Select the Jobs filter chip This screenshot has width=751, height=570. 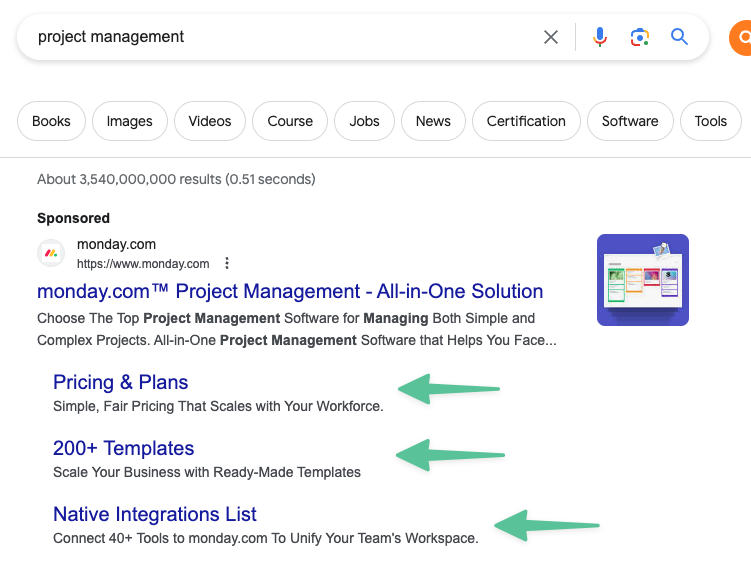[364, 121]
